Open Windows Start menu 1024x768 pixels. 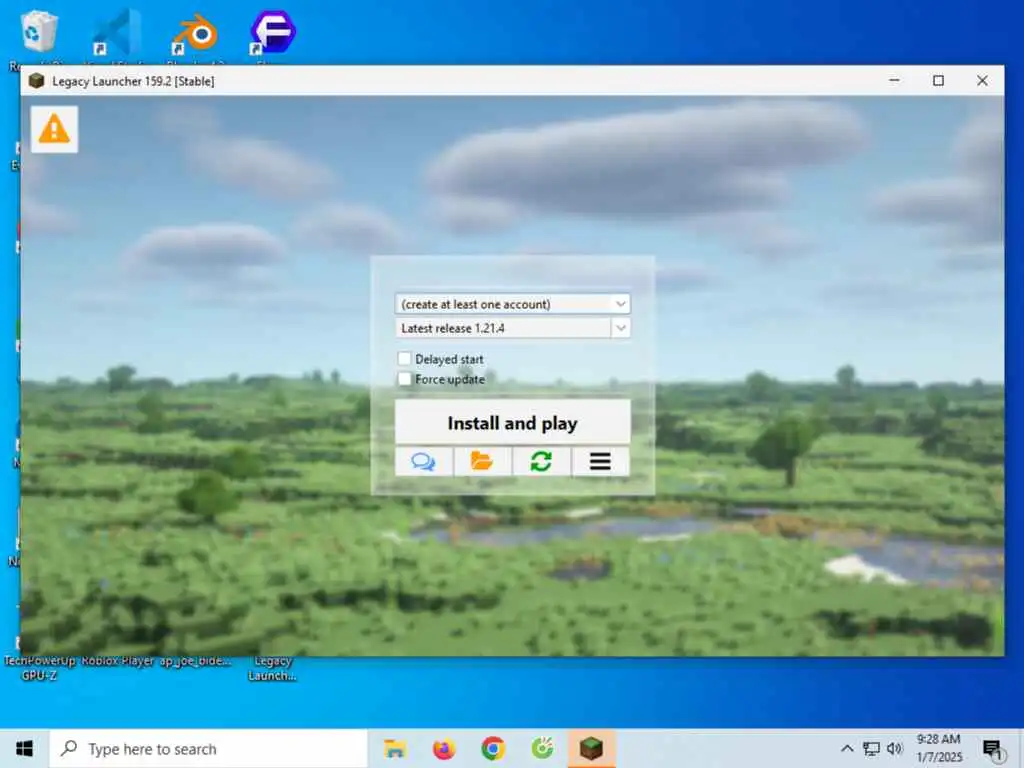[24, 748]
